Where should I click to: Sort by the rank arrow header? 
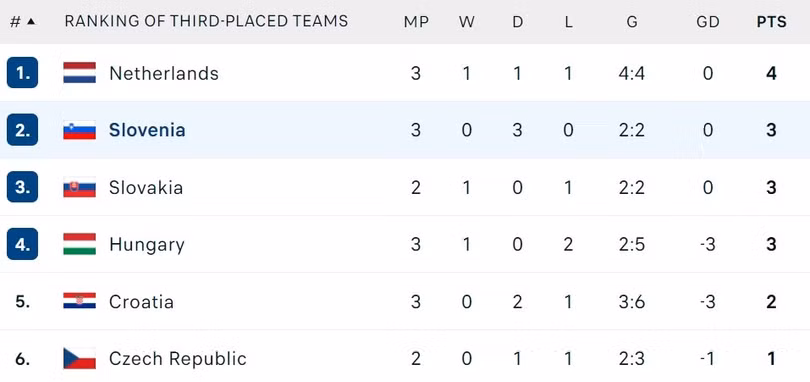pyautogui.click(x=23, y=22)
